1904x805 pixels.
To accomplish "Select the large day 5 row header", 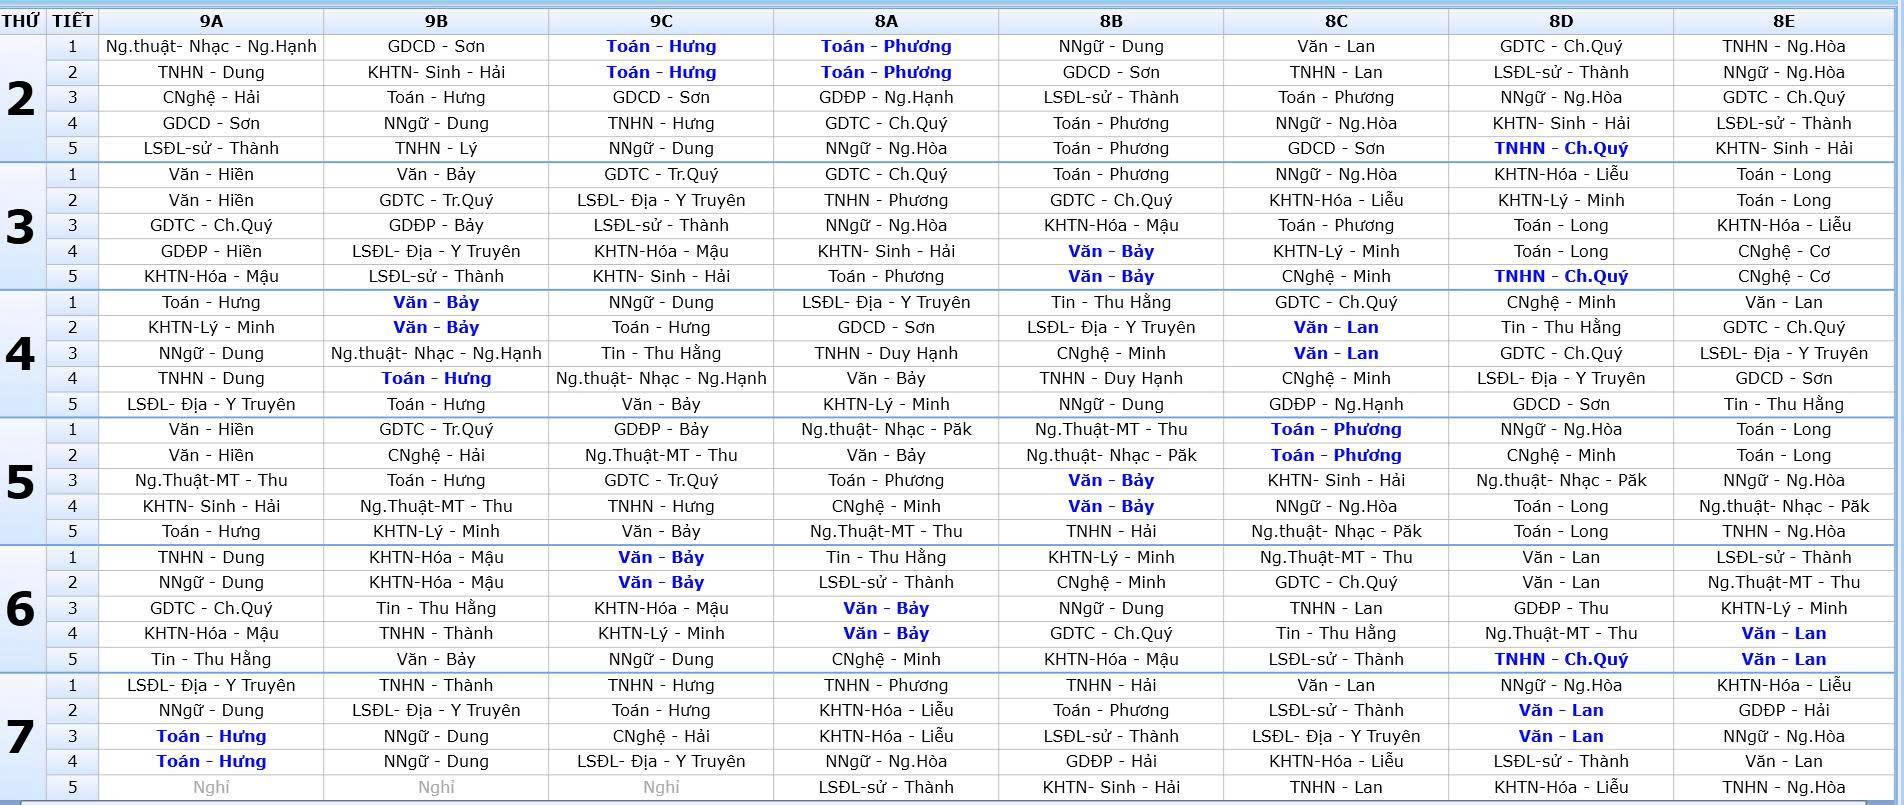I will click(21, 481).
